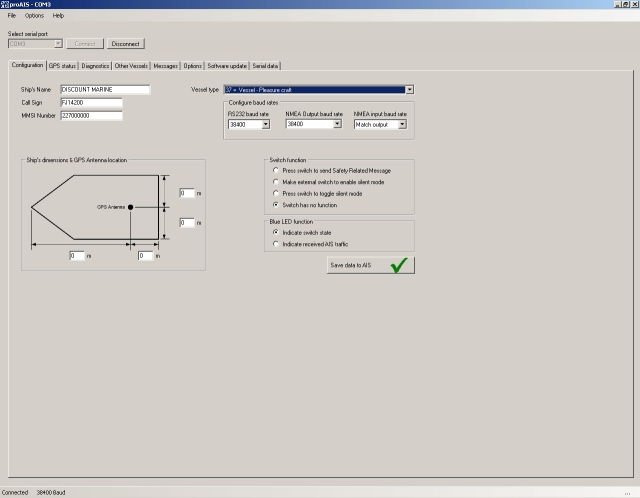Expand NMEA input baud rate dropdown
The image size is (640, 498).
pos(402,125)
